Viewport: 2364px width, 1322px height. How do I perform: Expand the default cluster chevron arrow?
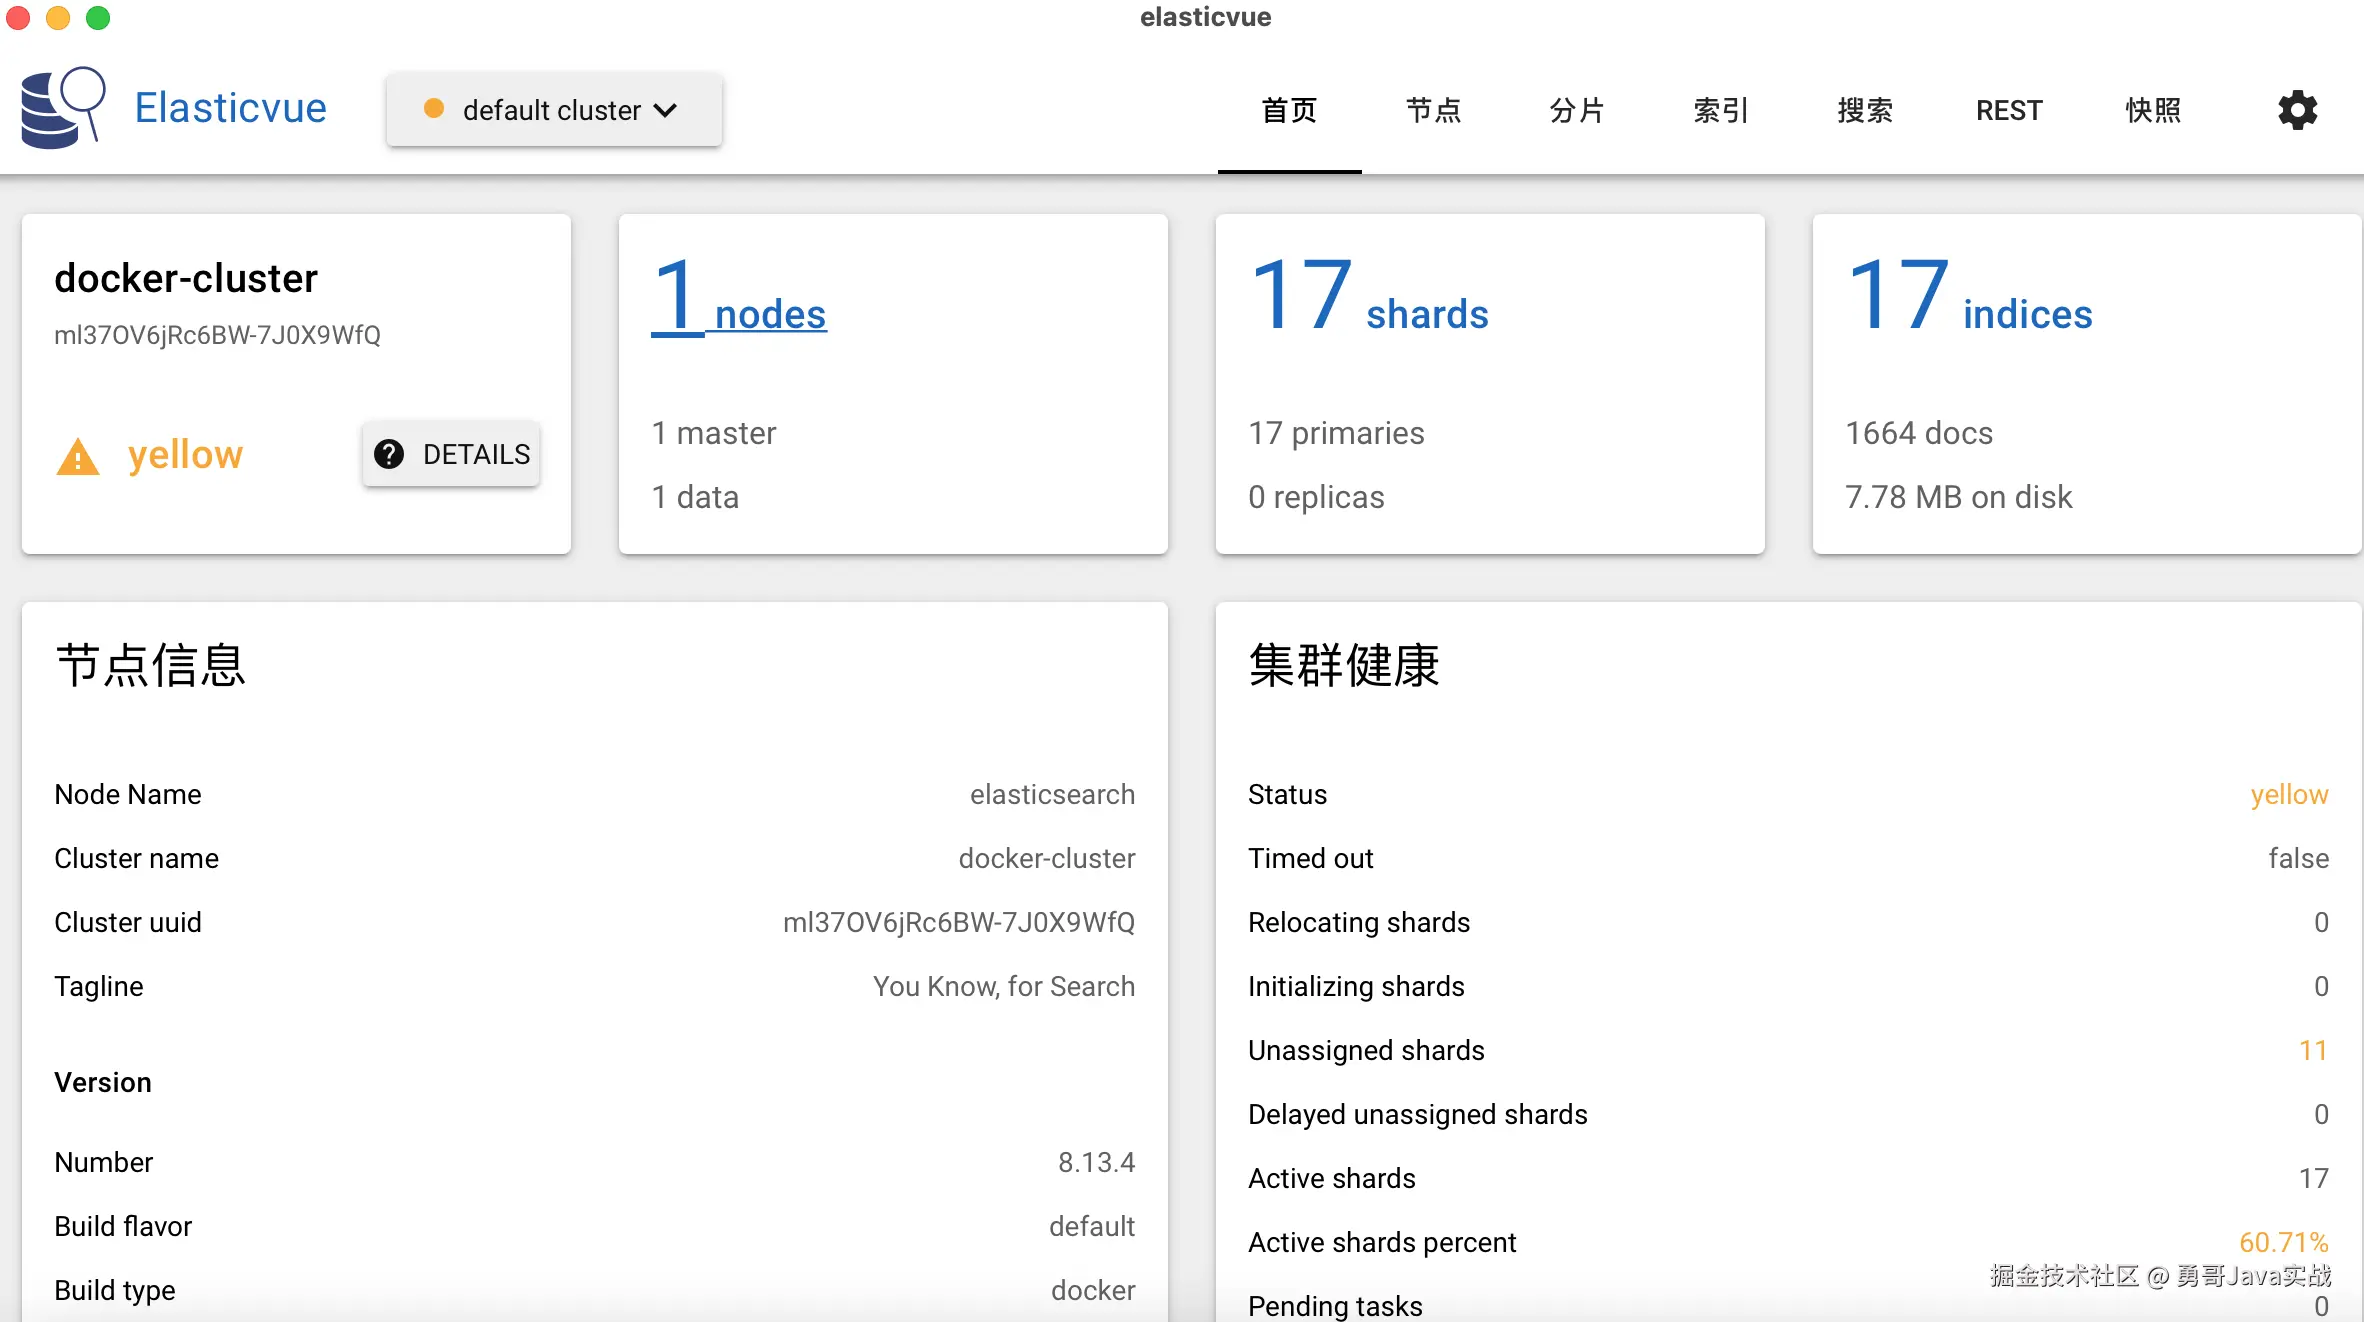666,110
